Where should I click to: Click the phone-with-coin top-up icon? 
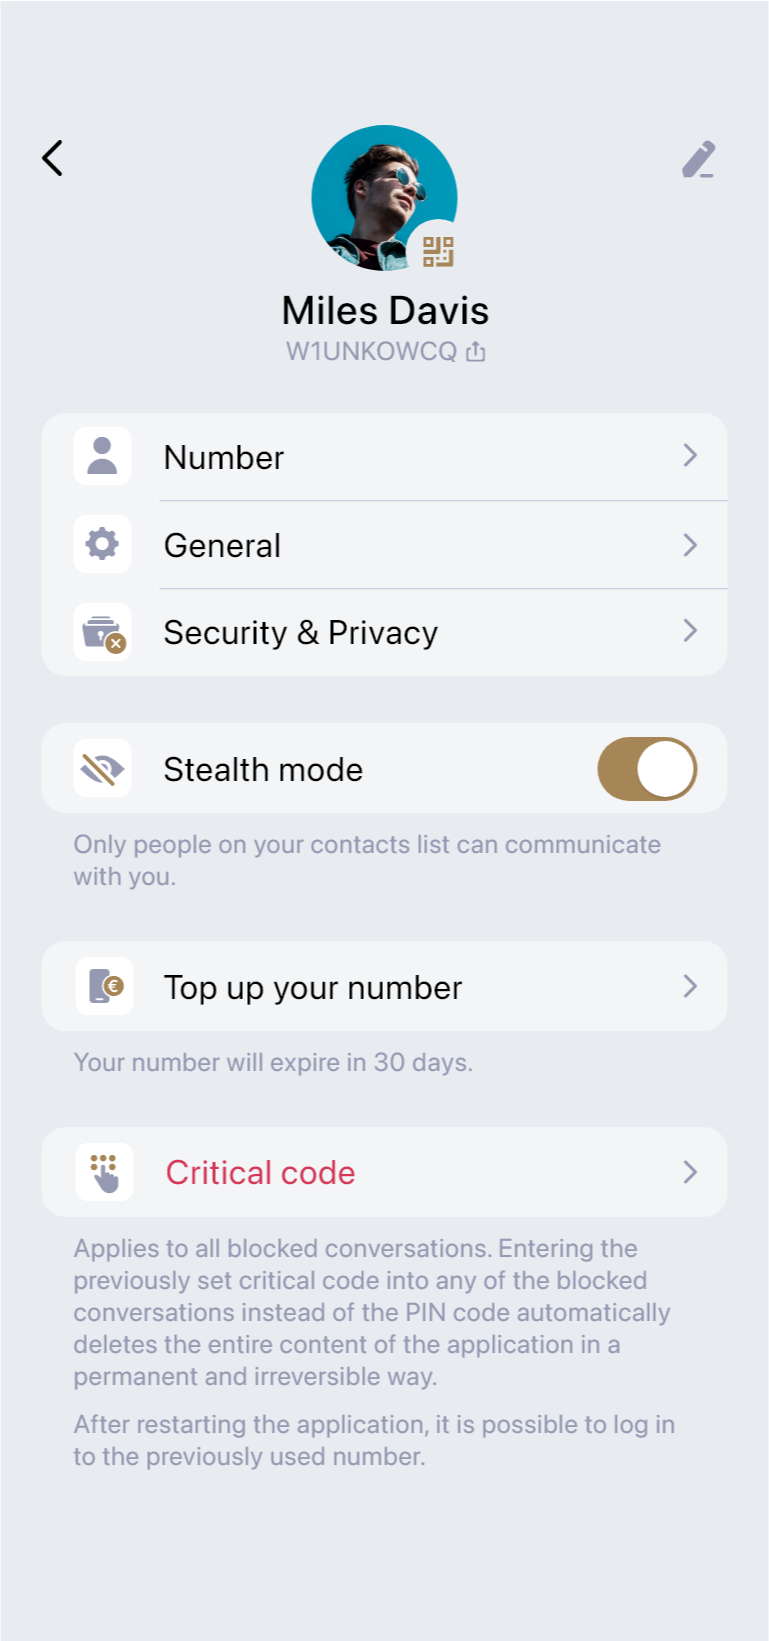104,986
